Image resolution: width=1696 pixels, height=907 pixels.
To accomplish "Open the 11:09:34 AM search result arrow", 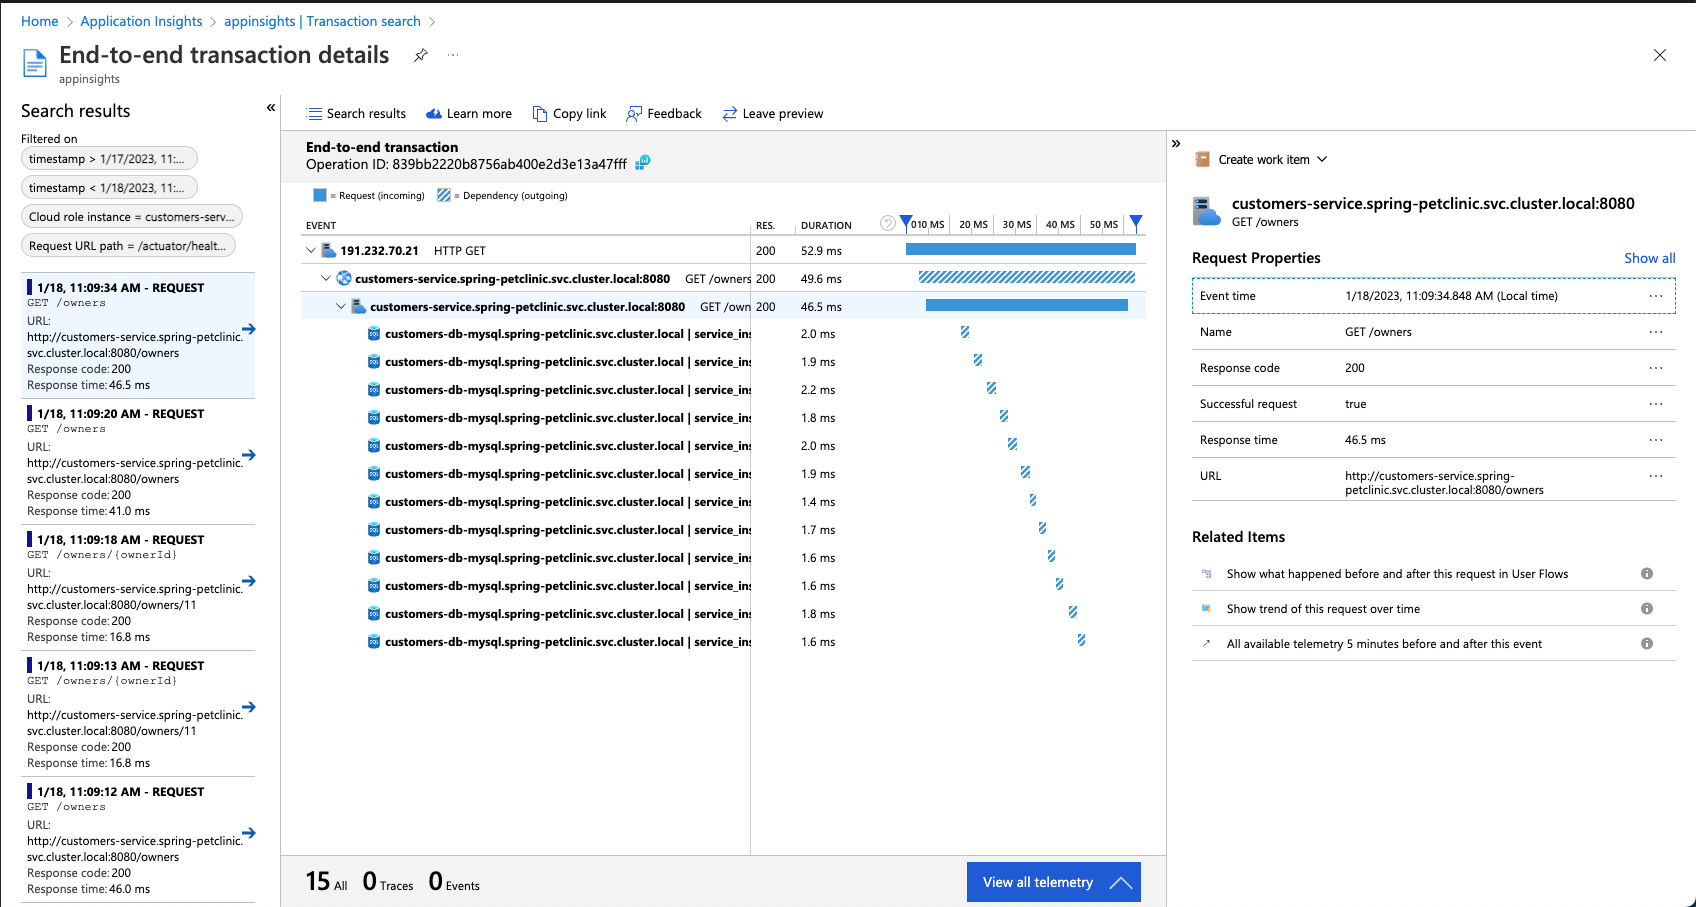I will point(249,329).
